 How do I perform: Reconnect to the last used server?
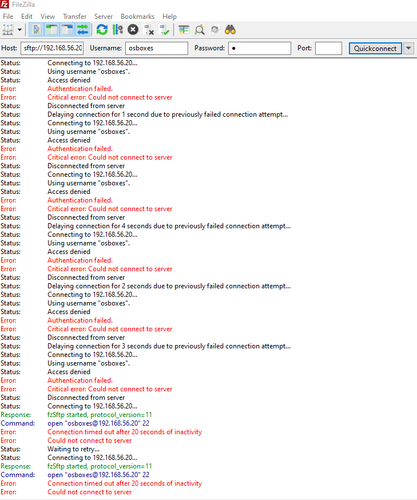coord(164,30)
